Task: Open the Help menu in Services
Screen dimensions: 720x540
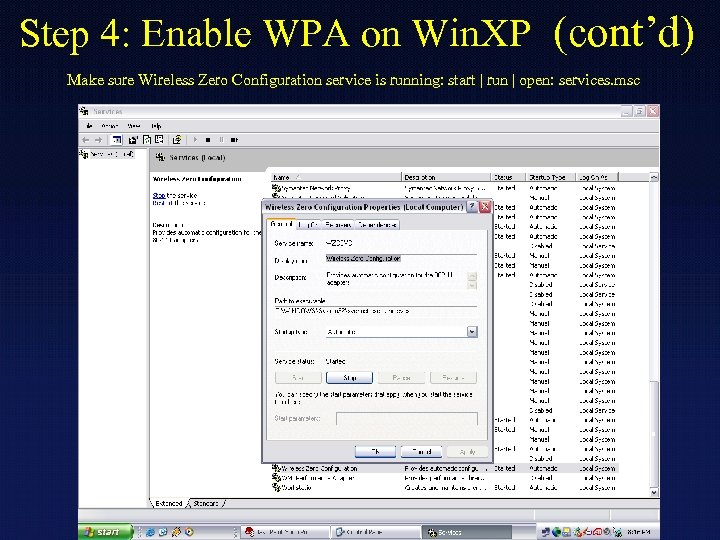Action: pos(156,126)
